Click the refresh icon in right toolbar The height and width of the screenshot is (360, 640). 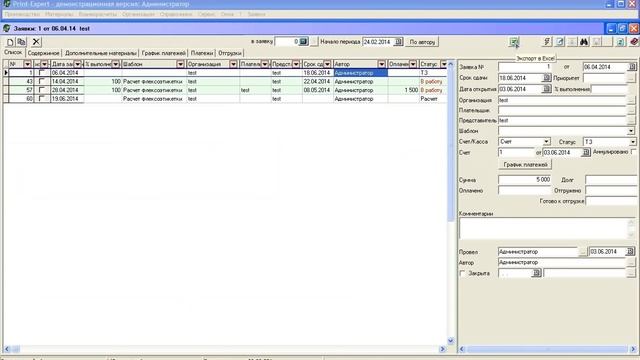pos(620,42)
